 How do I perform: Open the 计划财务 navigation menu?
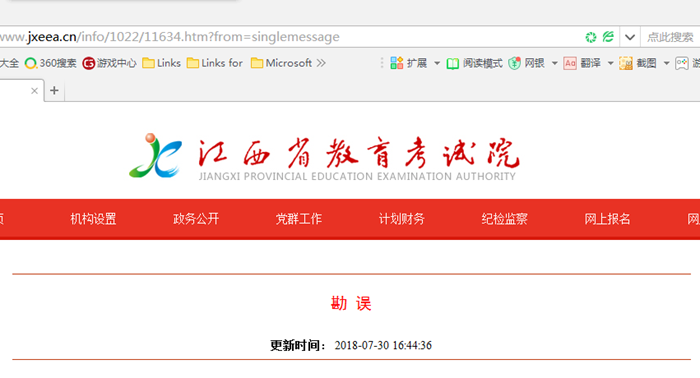(401, 219)
